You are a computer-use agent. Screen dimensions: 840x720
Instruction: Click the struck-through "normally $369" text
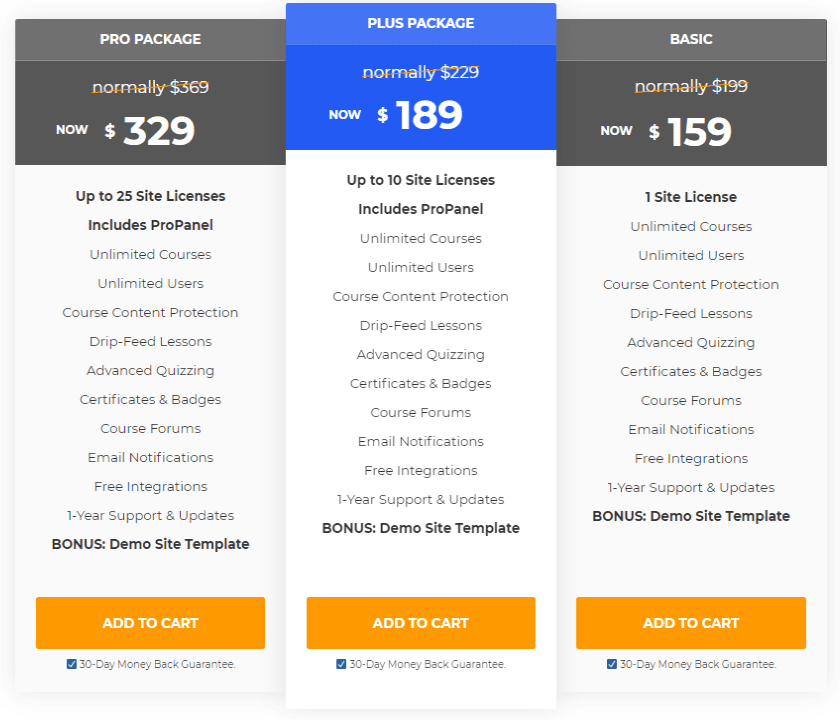pos(150,87)
